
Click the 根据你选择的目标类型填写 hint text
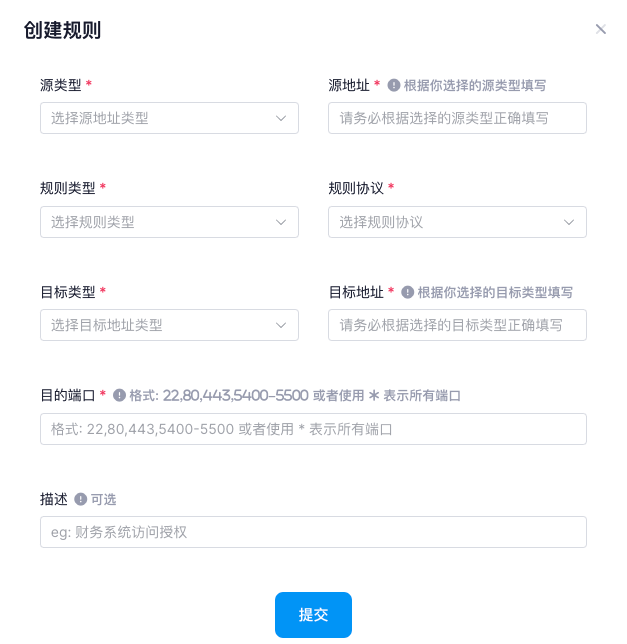pyautogui.click(x=495, y=293)
